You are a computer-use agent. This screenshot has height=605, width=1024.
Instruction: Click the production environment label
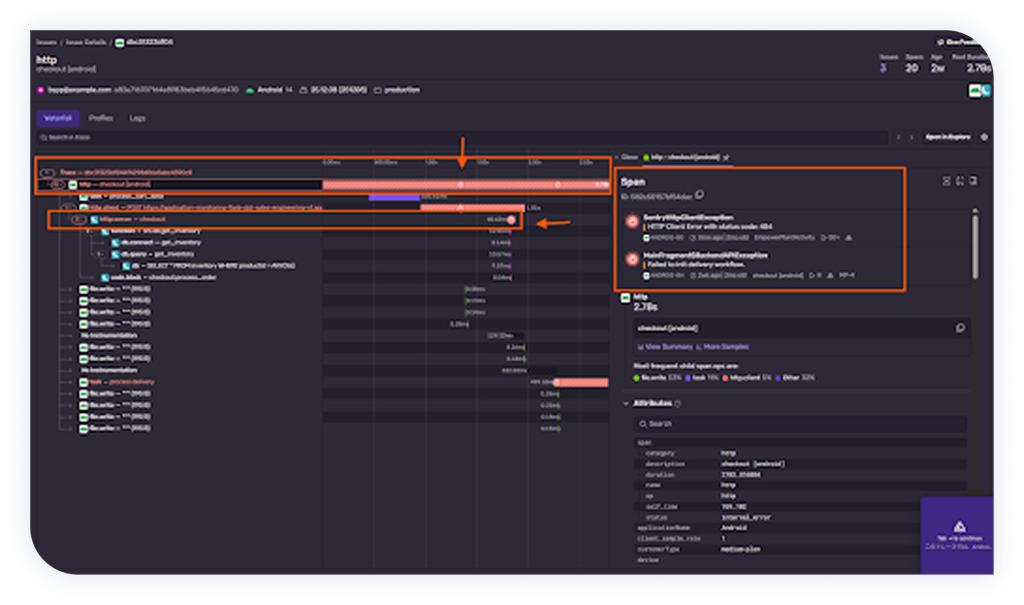tap(402, 90)
